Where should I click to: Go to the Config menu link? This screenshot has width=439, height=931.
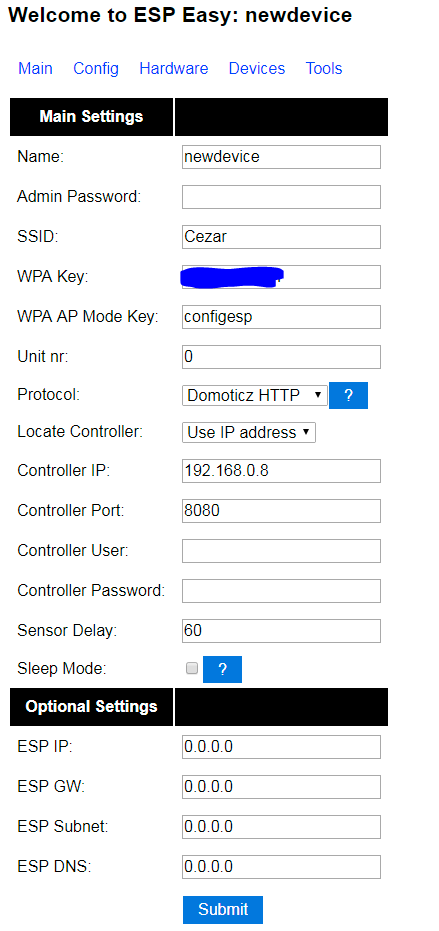click(96, 68)
